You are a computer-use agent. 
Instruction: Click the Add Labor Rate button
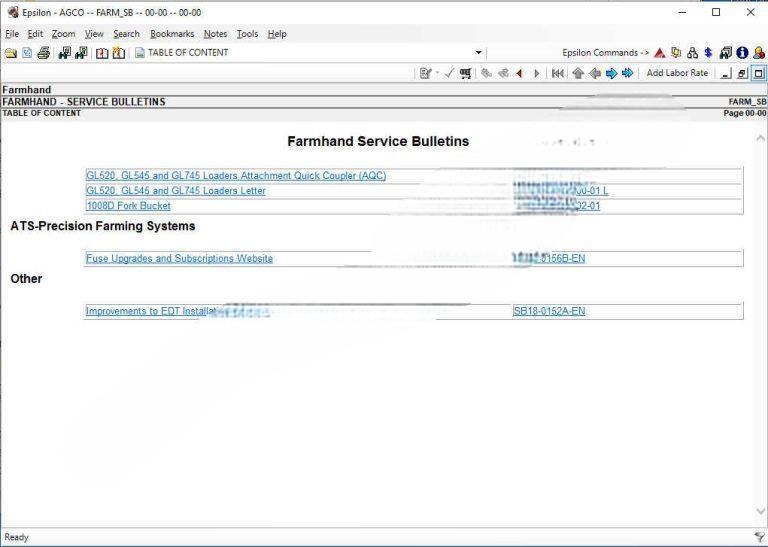pyautogui.click(x=677, y=73)
